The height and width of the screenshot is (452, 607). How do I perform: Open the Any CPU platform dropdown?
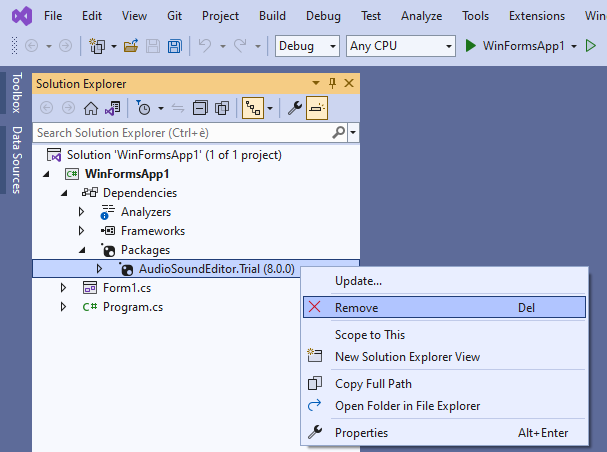coord(400,46)
